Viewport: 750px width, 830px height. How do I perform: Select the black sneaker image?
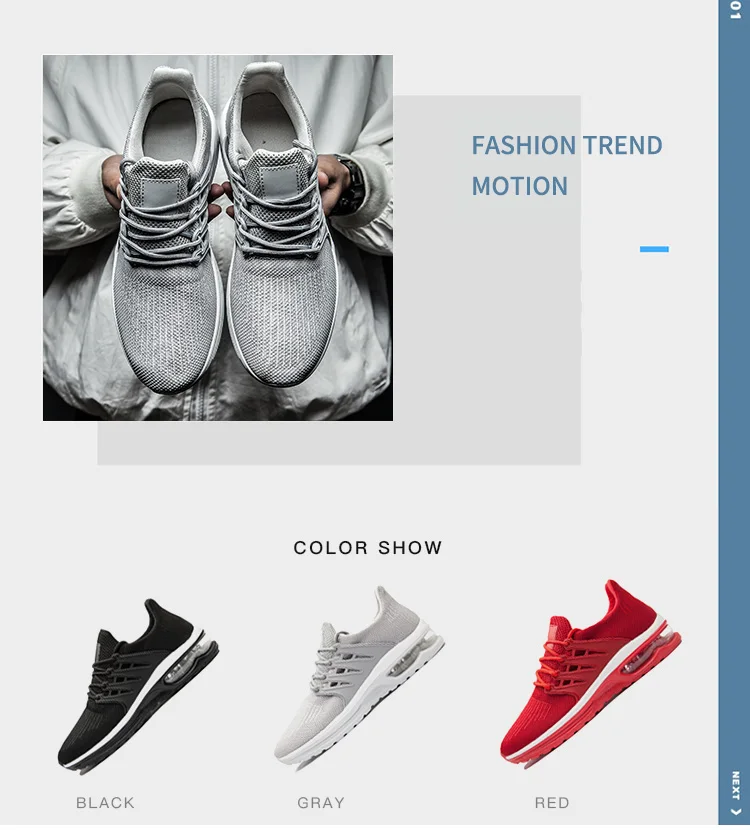(x=138, y=687)
